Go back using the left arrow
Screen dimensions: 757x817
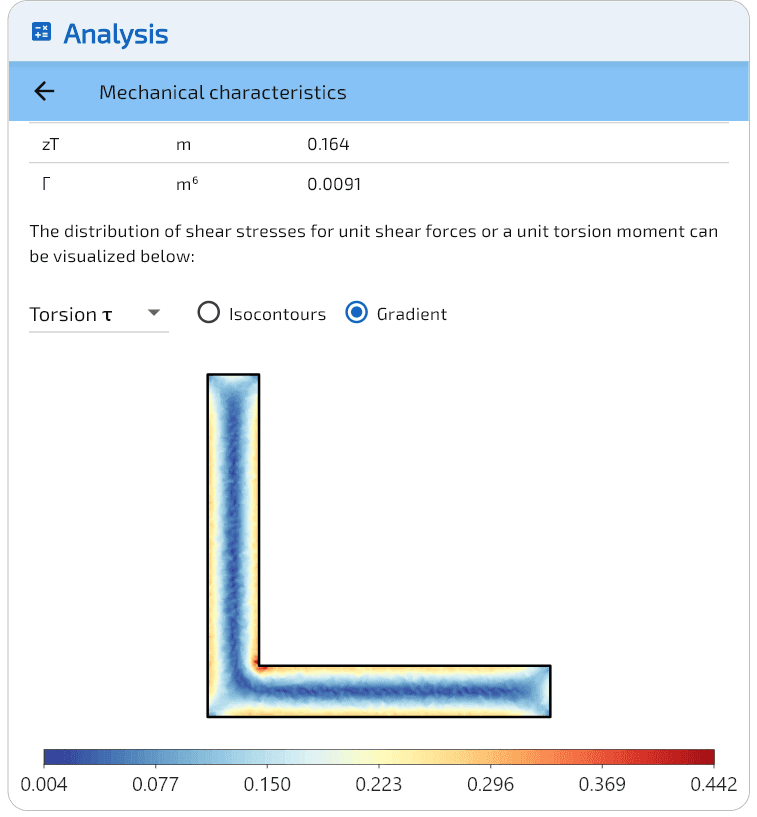(44, 92)
